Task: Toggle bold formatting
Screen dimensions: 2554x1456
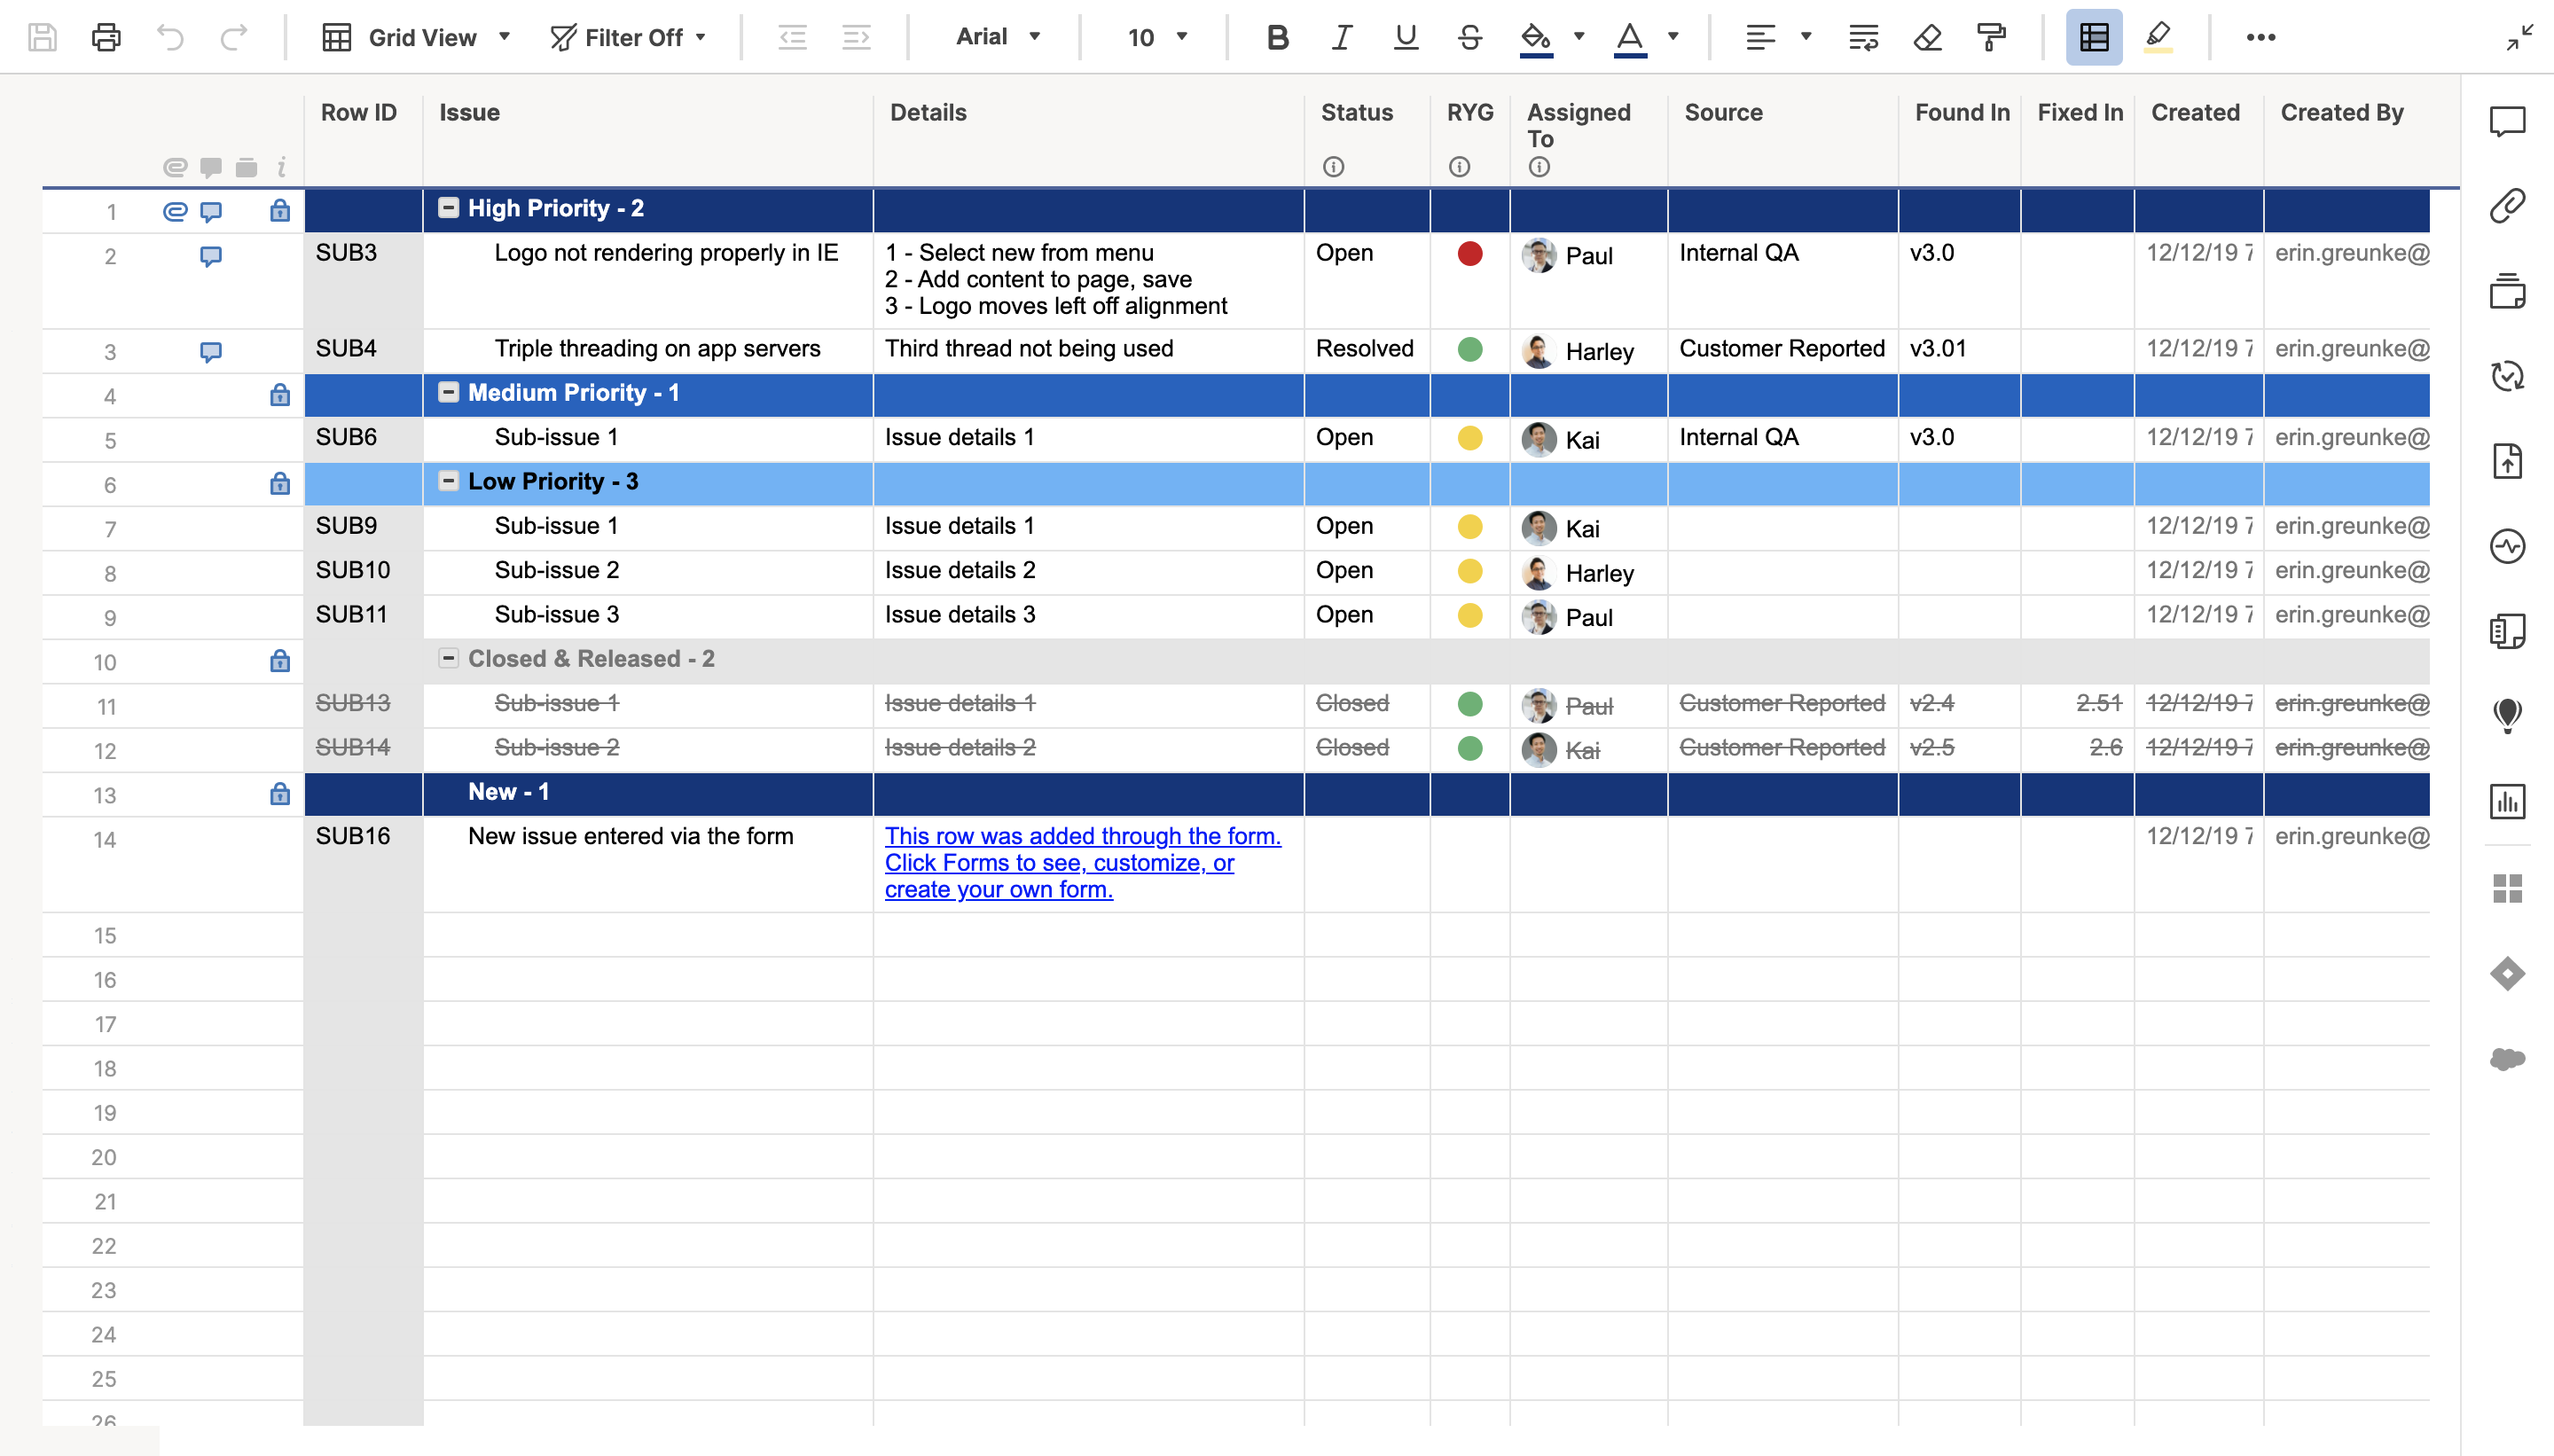Action: coord(1277,38)
